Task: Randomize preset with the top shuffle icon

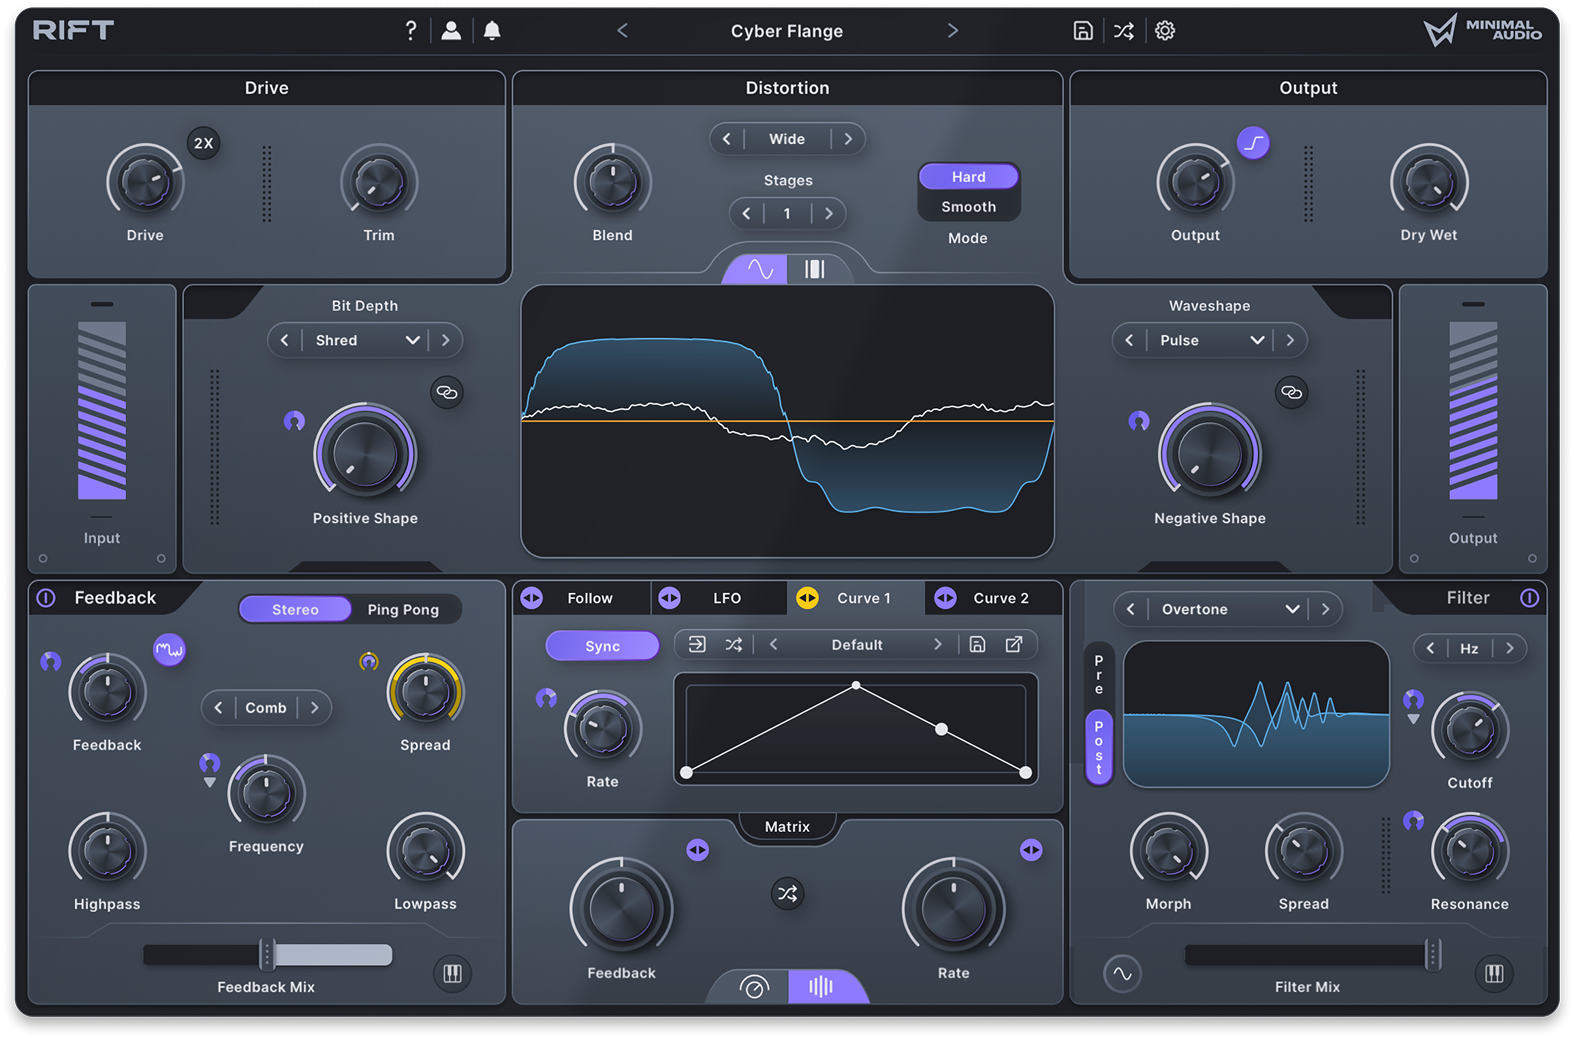Action: click(1124, 31)
